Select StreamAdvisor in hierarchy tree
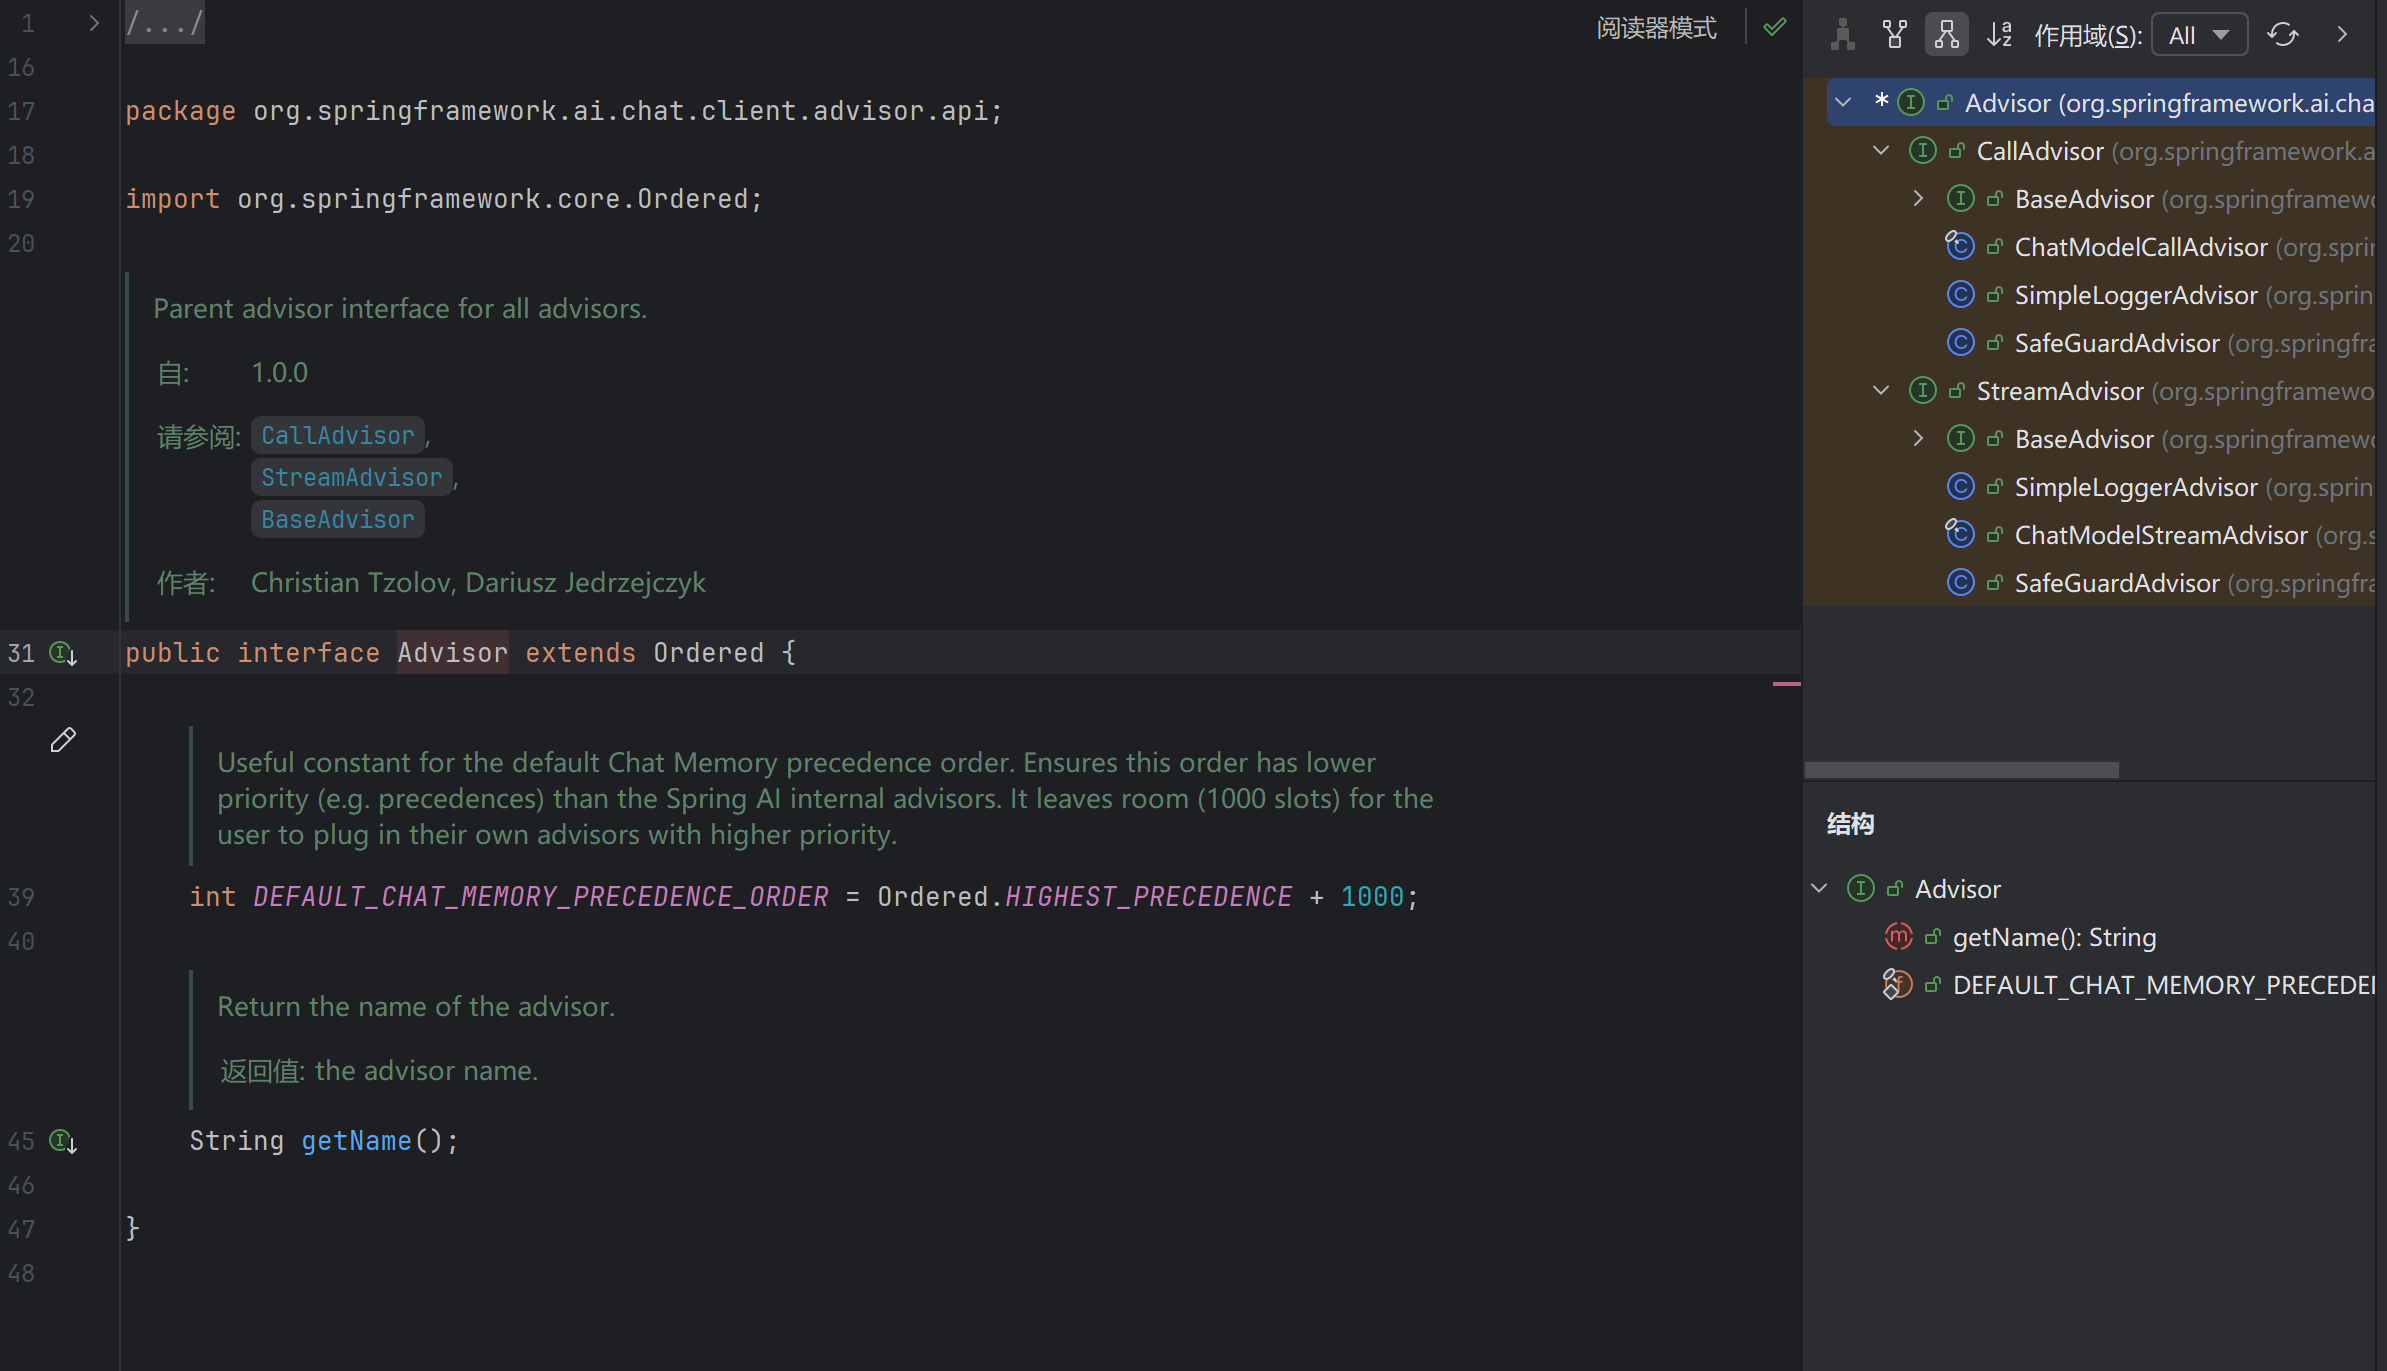This screenshot has height=1371, width=2387. [x=2060, y=391]
